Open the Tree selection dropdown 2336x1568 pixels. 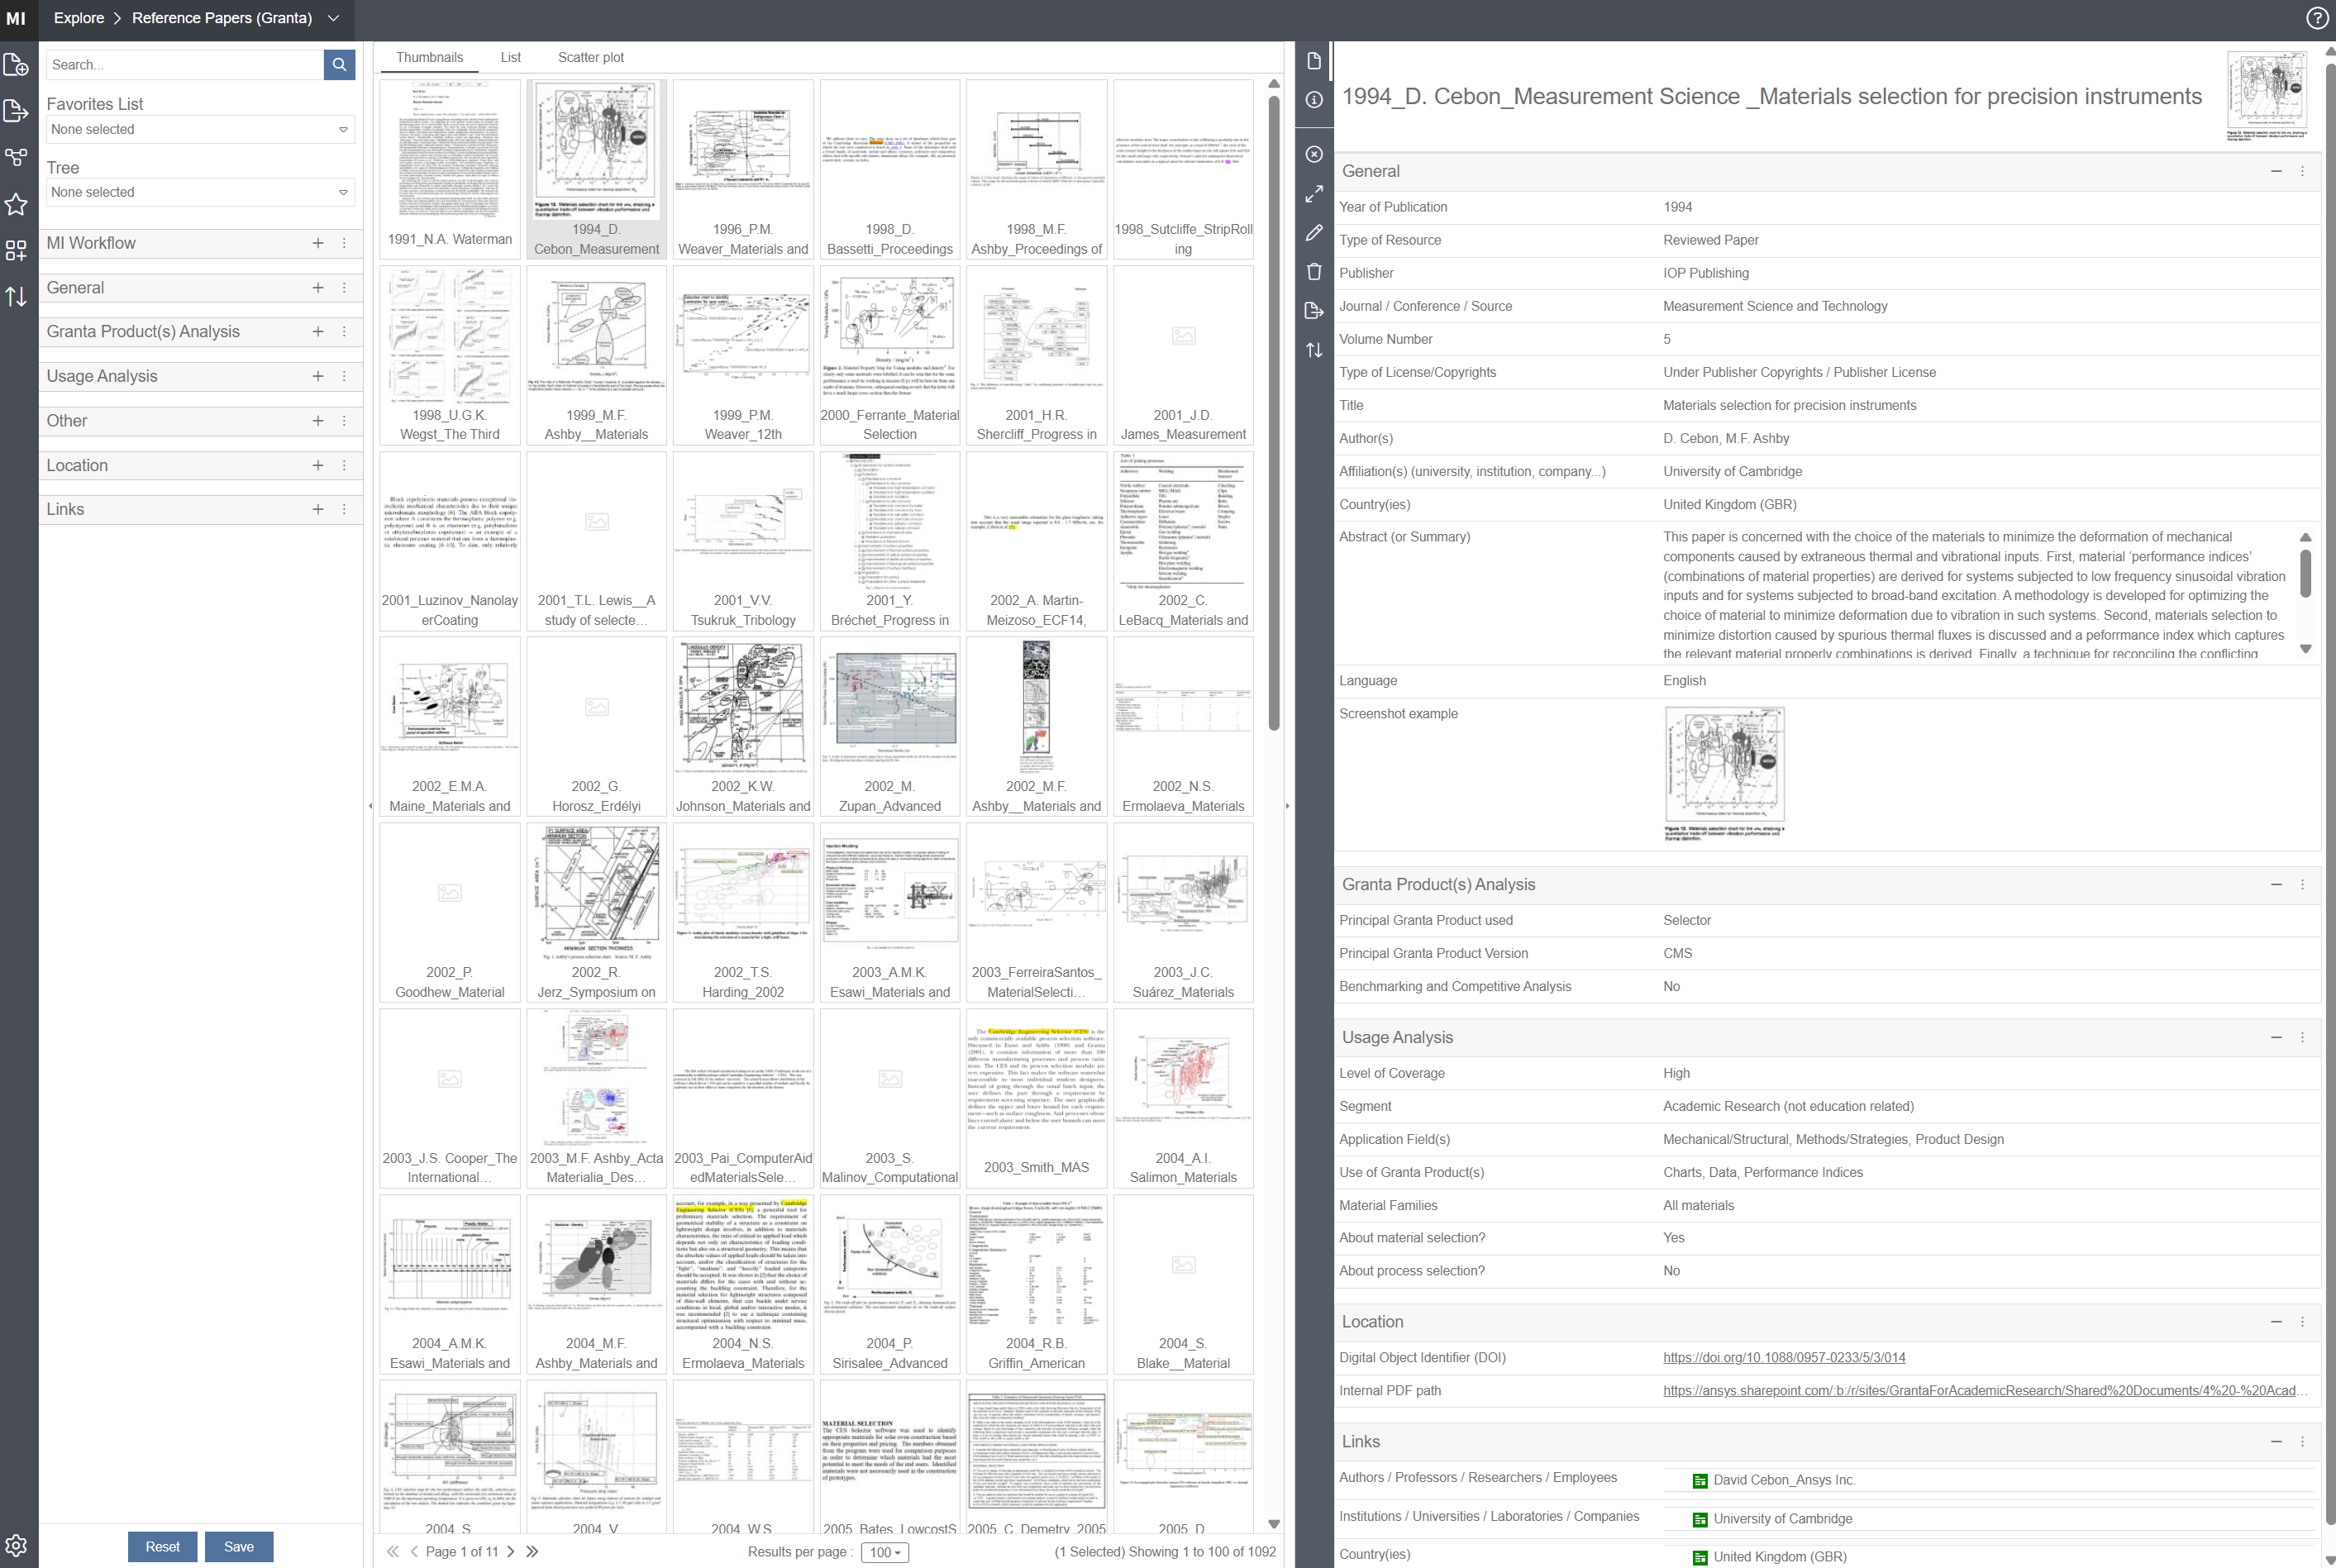(200, 192)
